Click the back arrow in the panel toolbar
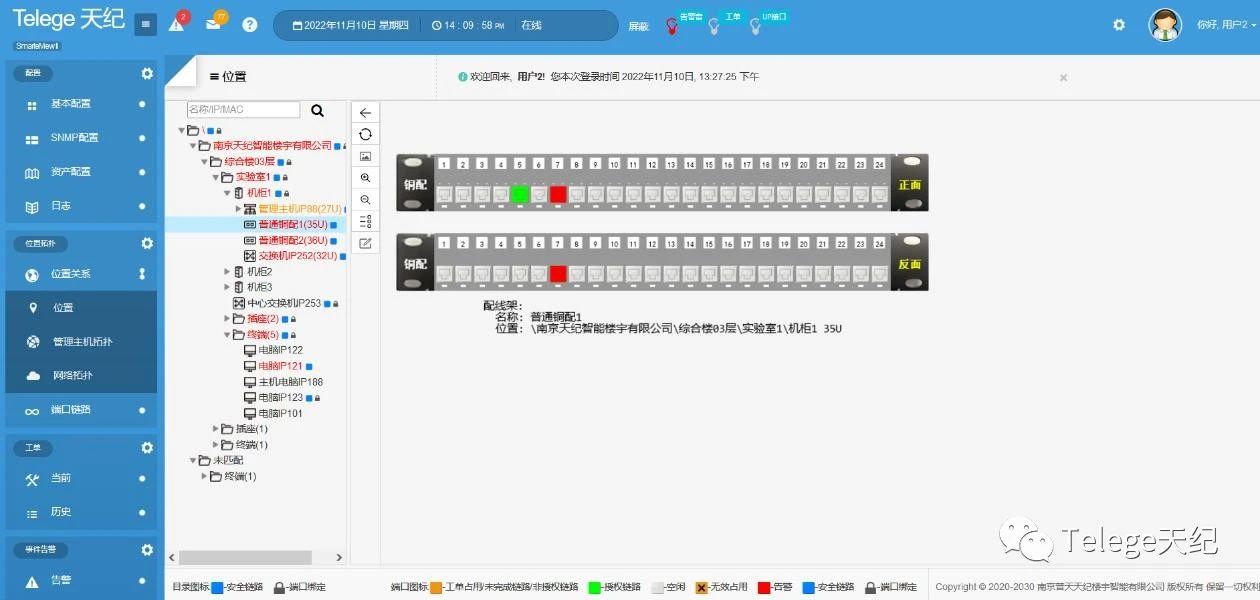 (x=365, y=113)
